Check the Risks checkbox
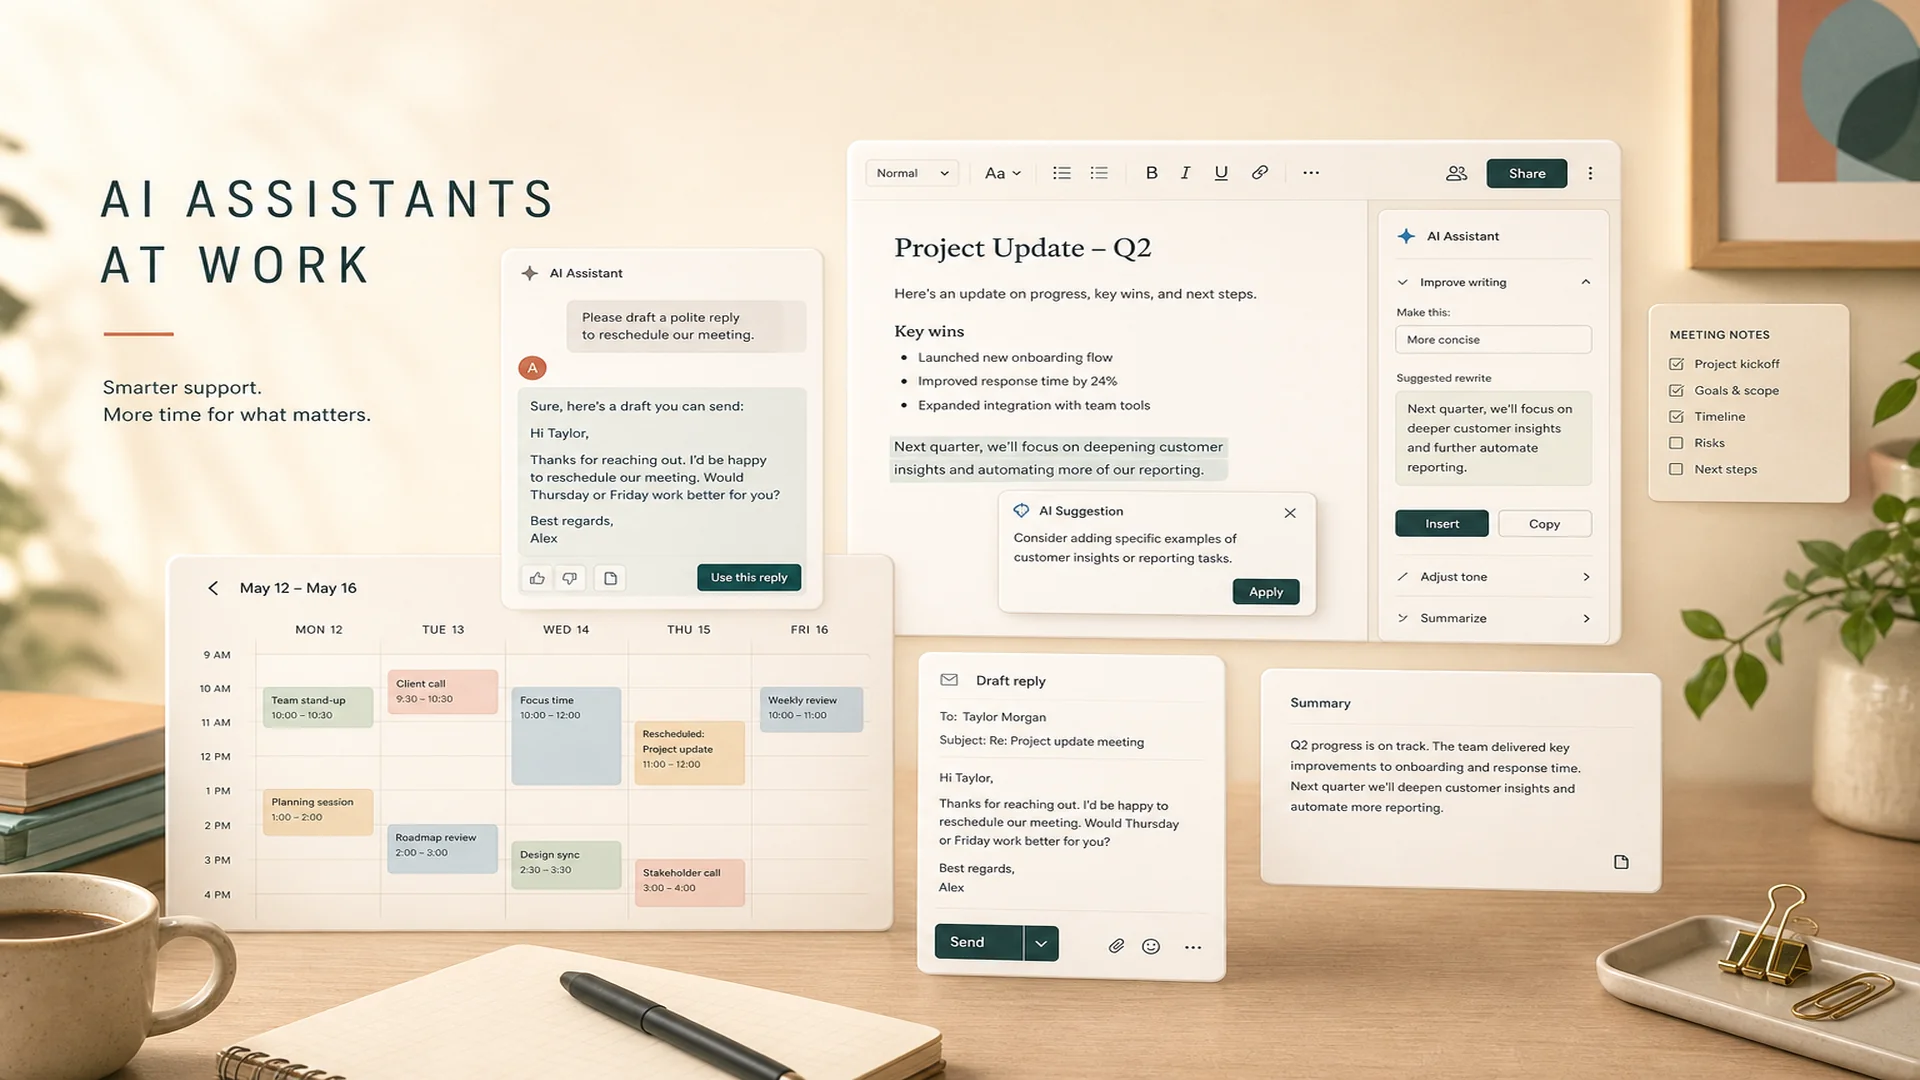 pos(1676,442)
